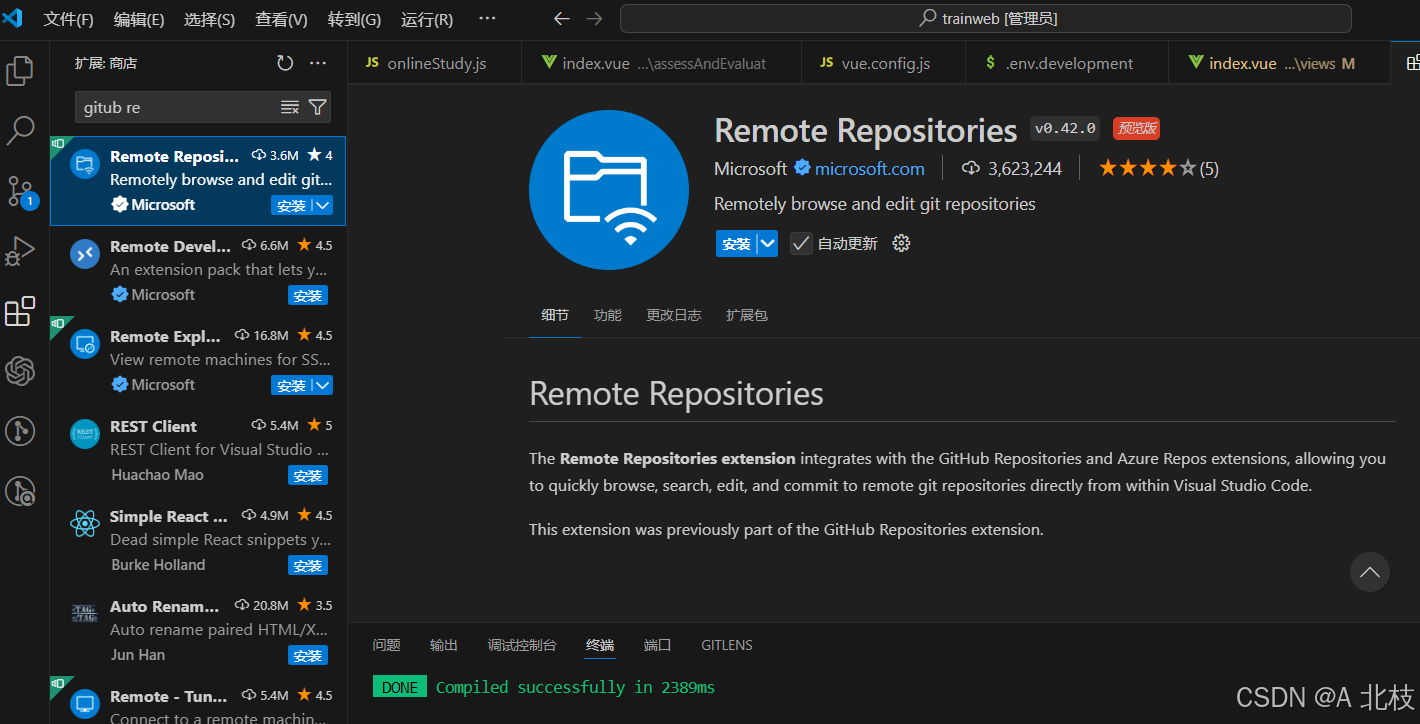This screenshot has width=1420, height=724.
Task: Select the 更改日志 tab
Action: [673, 315]
